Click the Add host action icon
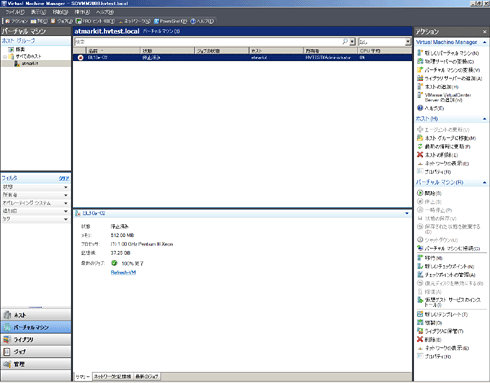The height and width of the screenshot is (383, 490). (420, 86)
